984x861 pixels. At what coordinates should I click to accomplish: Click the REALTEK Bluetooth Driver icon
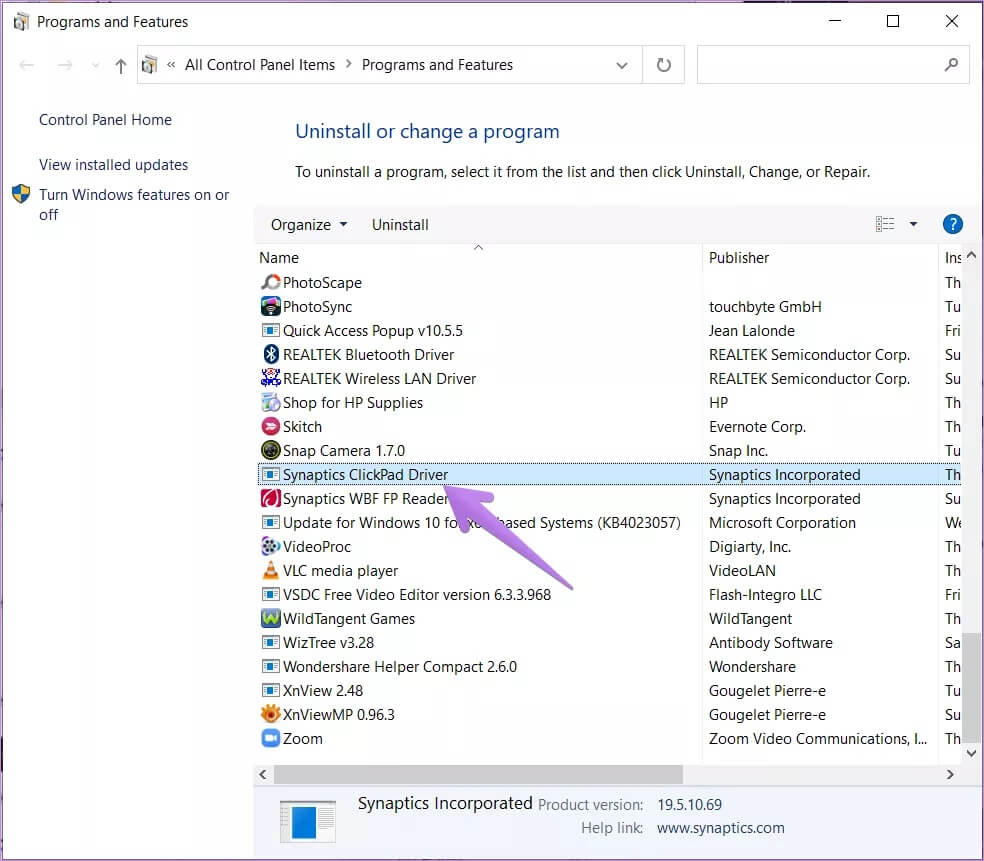click(x=270, y=354)
